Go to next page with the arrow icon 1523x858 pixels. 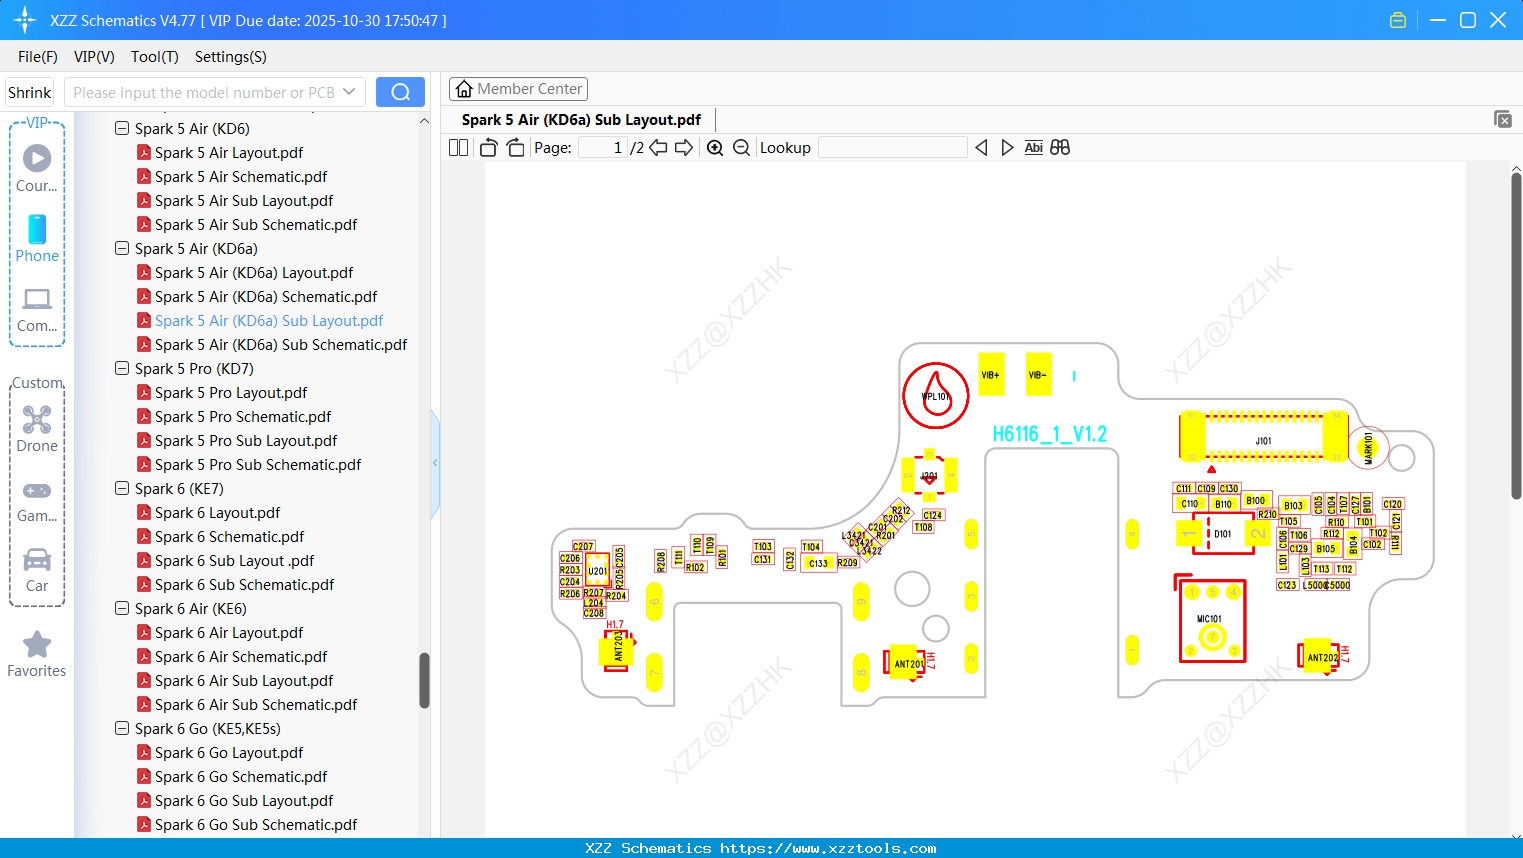click(x=683, y=147)
